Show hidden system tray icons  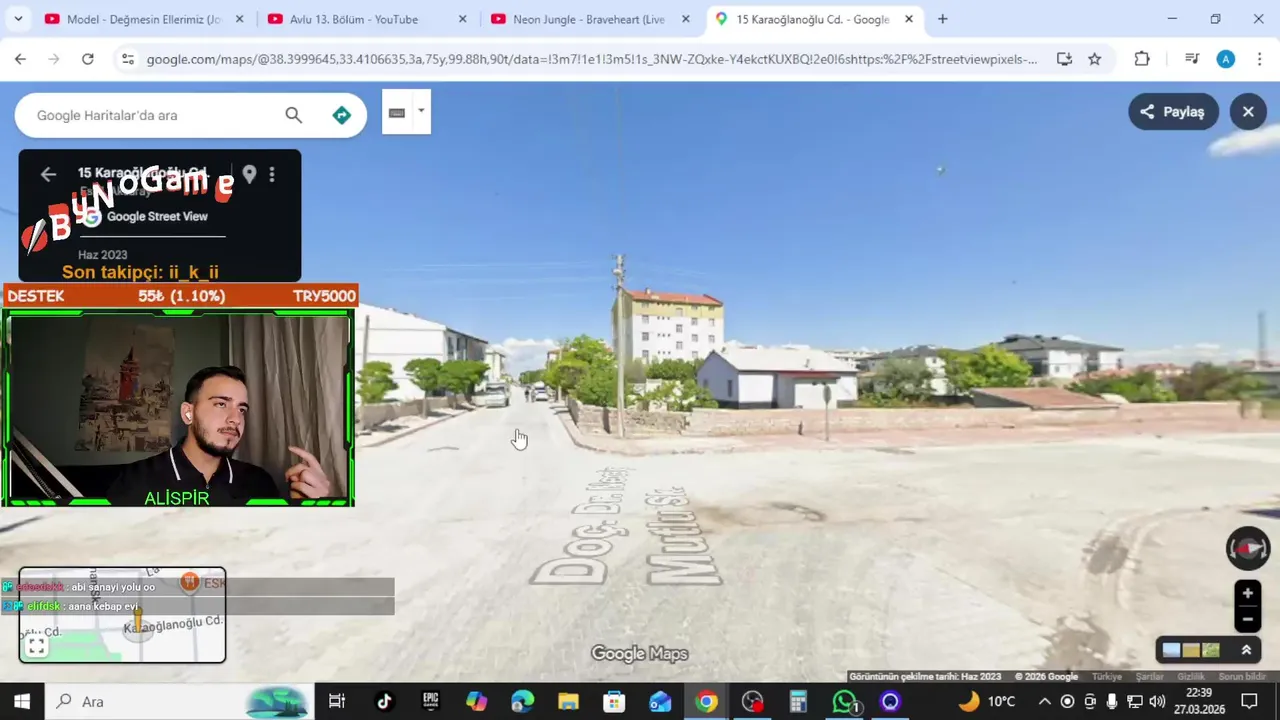pyautogui.click(x=1044, y=701)
